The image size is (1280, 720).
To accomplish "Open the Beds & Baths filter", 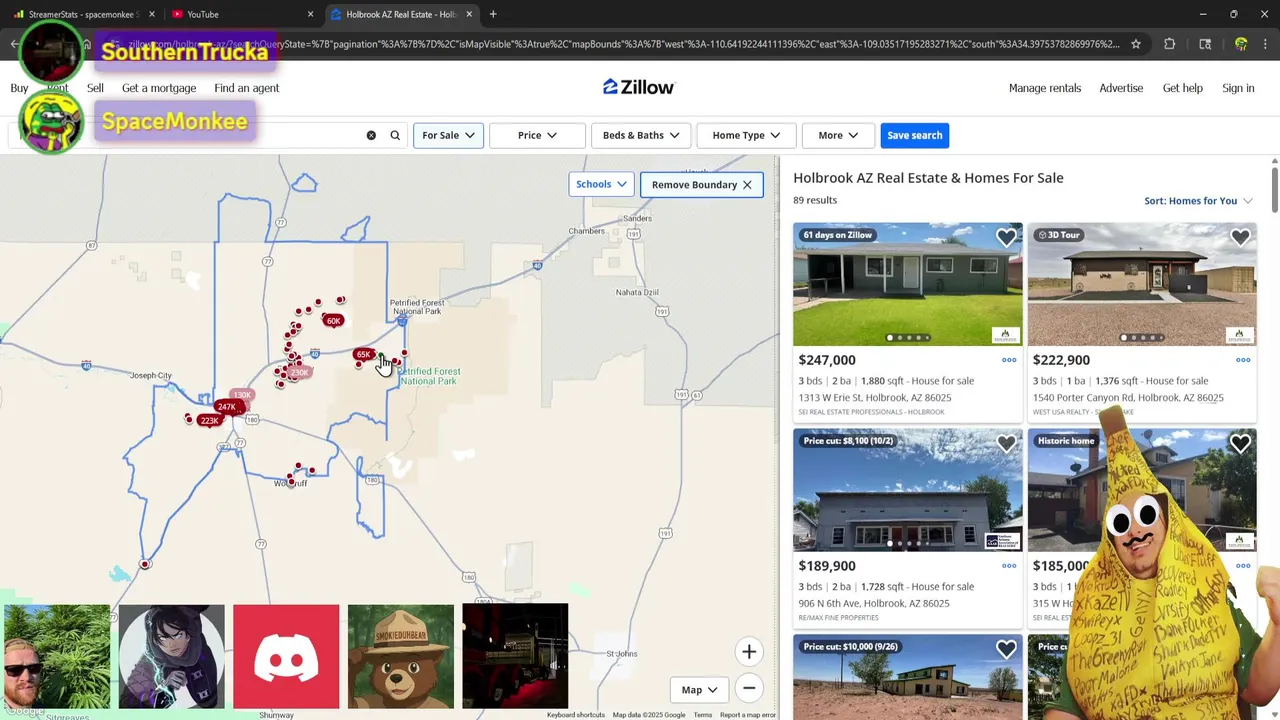I will [x=641, y=135].
